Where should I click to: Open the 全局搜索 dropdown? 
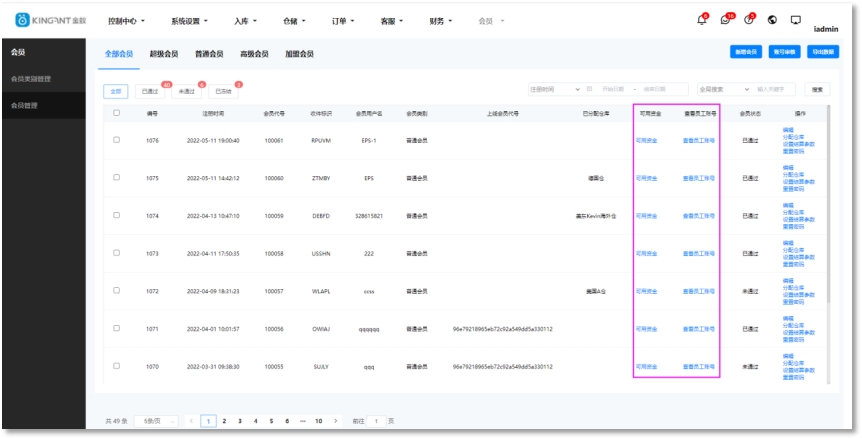pyautogui.click(x=719, y=89)
